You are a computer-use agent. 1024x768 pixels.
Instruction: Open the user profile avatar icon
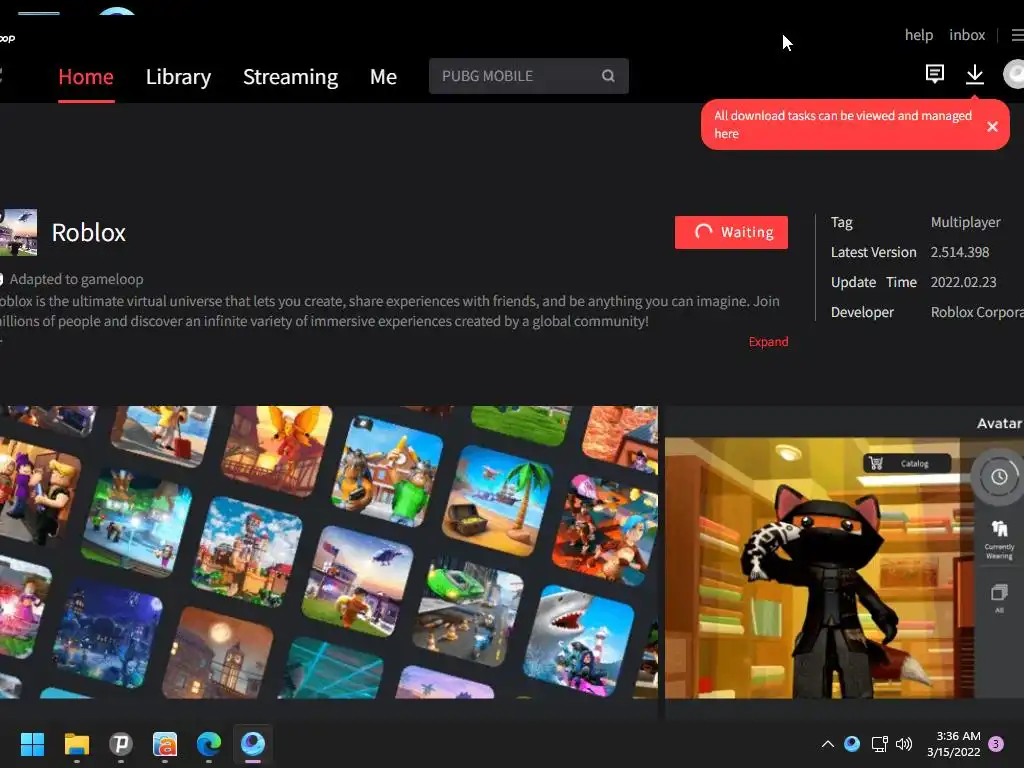point(1014,74)
